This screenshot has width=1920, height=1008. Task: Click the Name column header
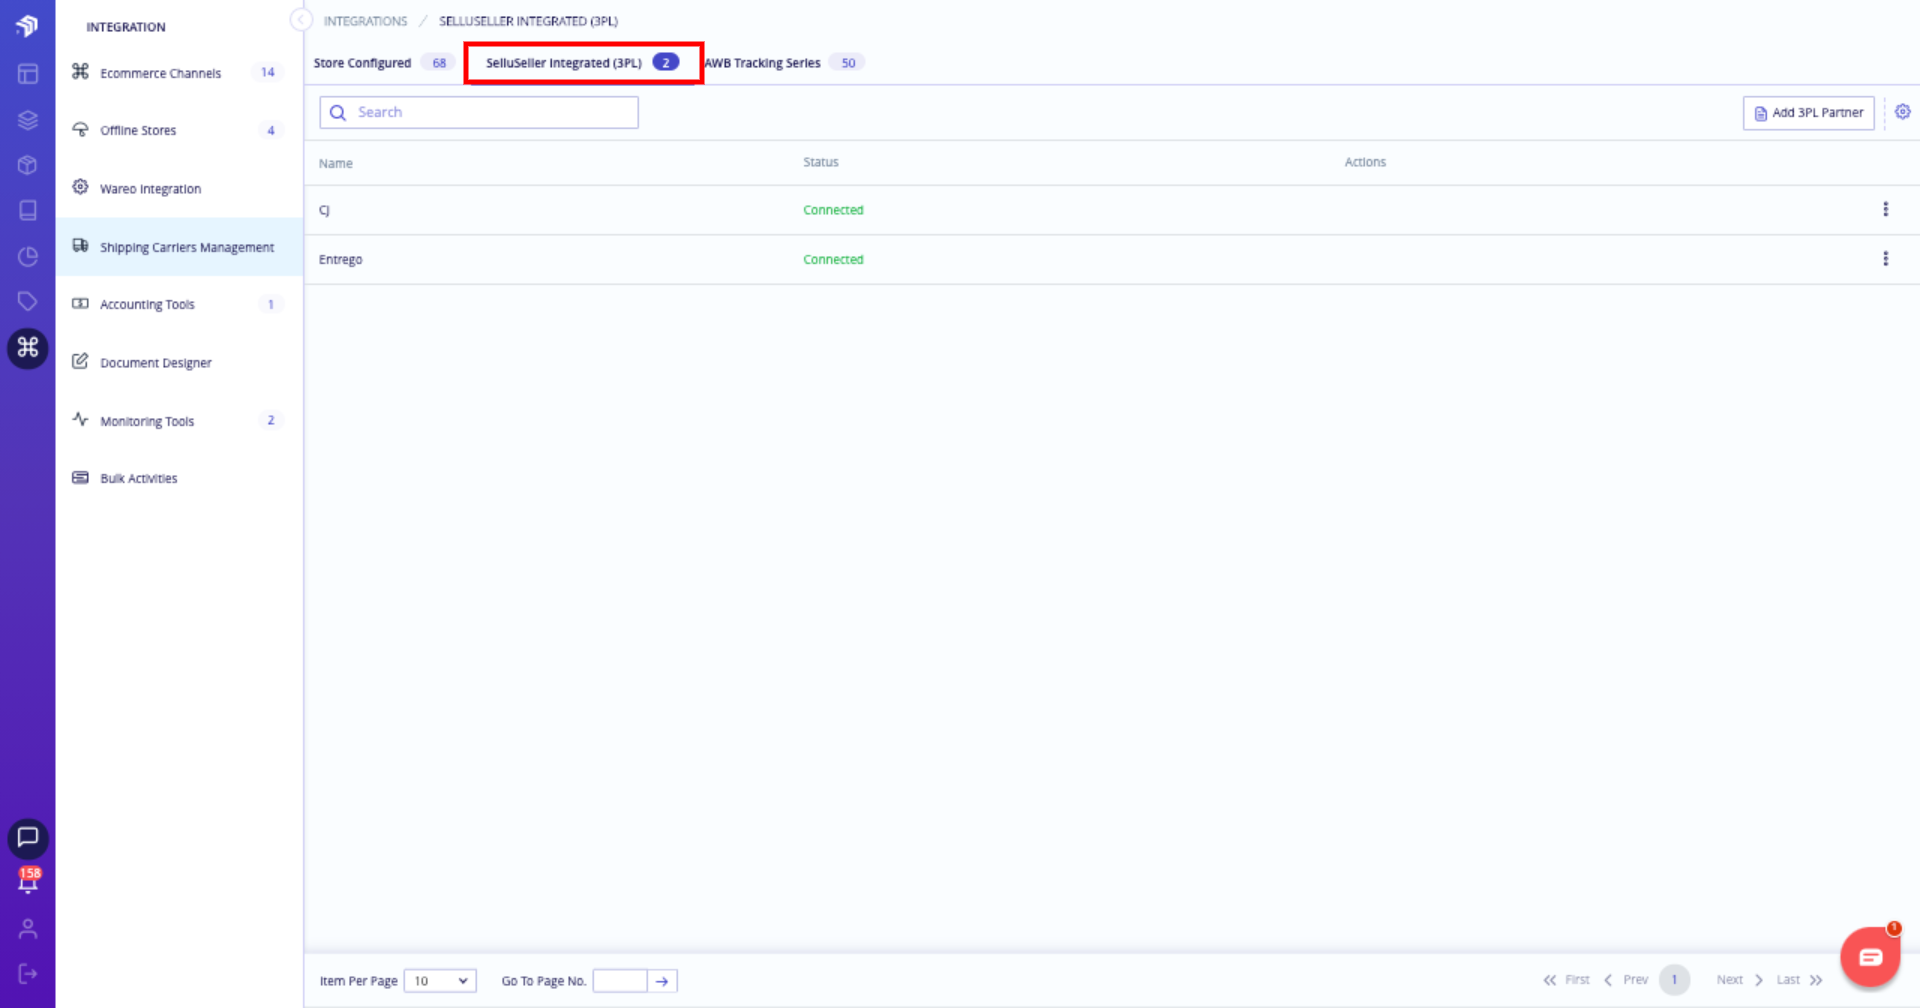[x=336, y=163]
